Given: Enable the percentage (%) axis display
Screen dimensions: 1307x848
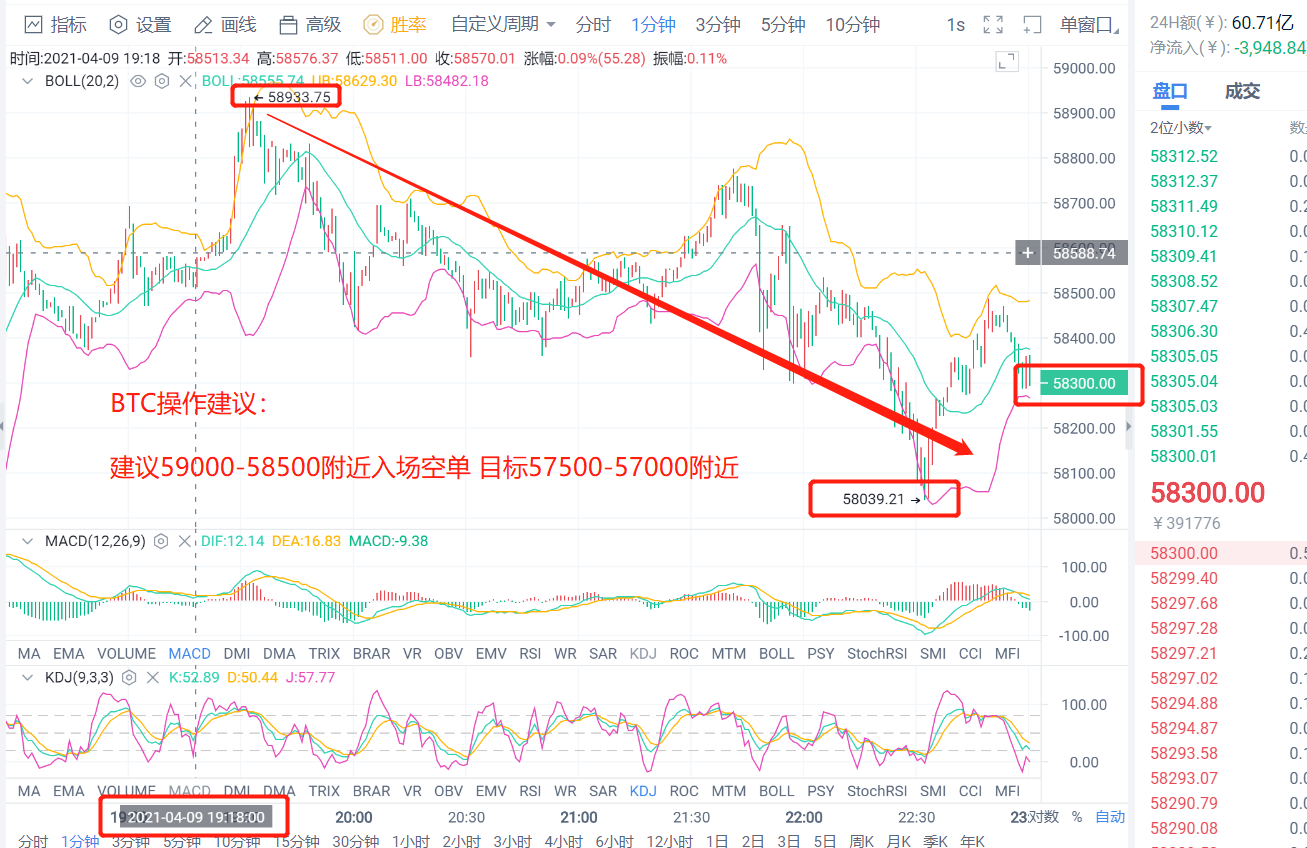Looking at the screenshot, I should (1076, 816).
